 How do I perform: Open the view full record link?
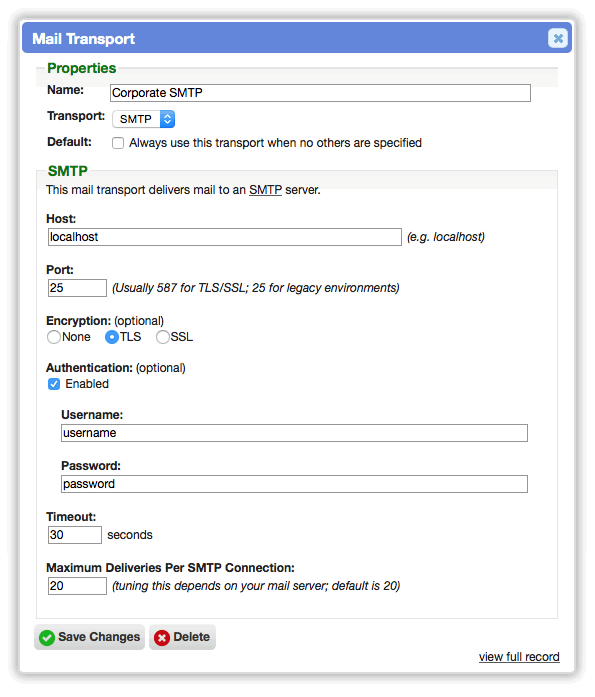(x=519, y=657)
